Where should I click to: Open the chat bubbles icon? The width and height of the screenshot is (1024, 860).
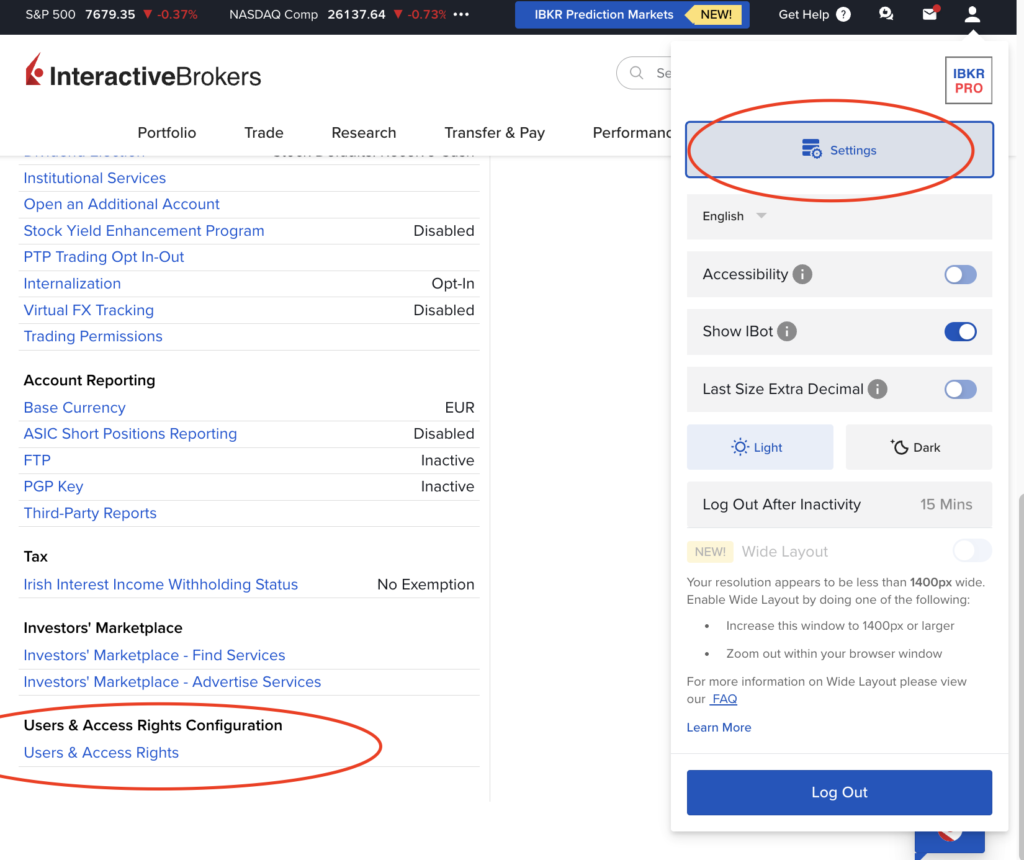pyautogui.click(x=886, y=14)
